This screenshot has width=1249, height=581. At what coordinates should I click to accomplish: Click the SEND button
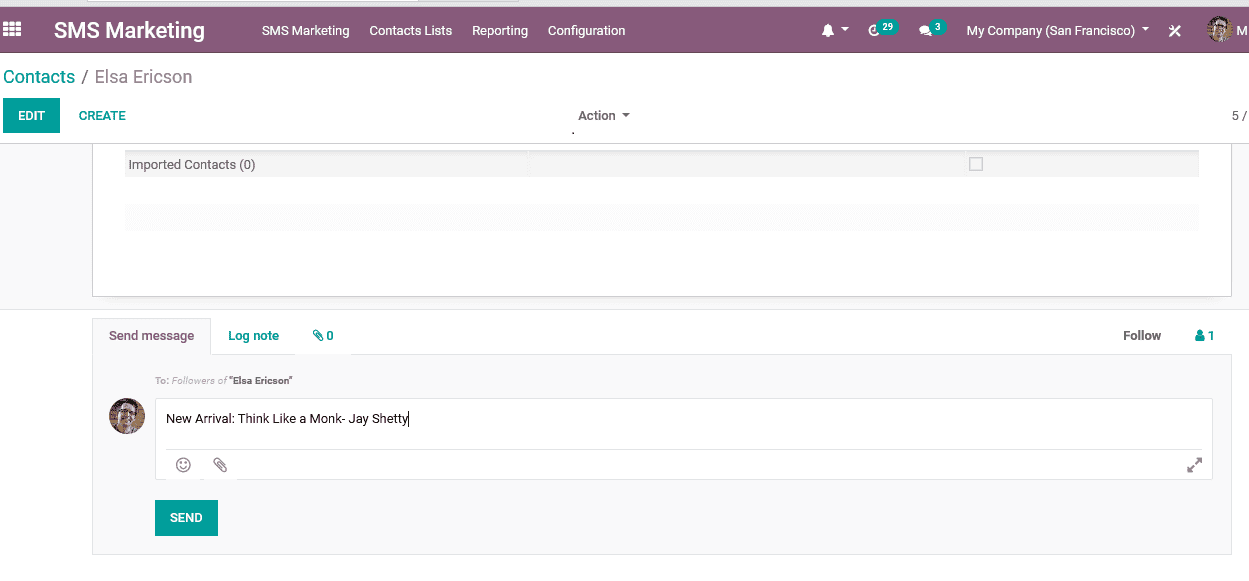pos(186,518)
